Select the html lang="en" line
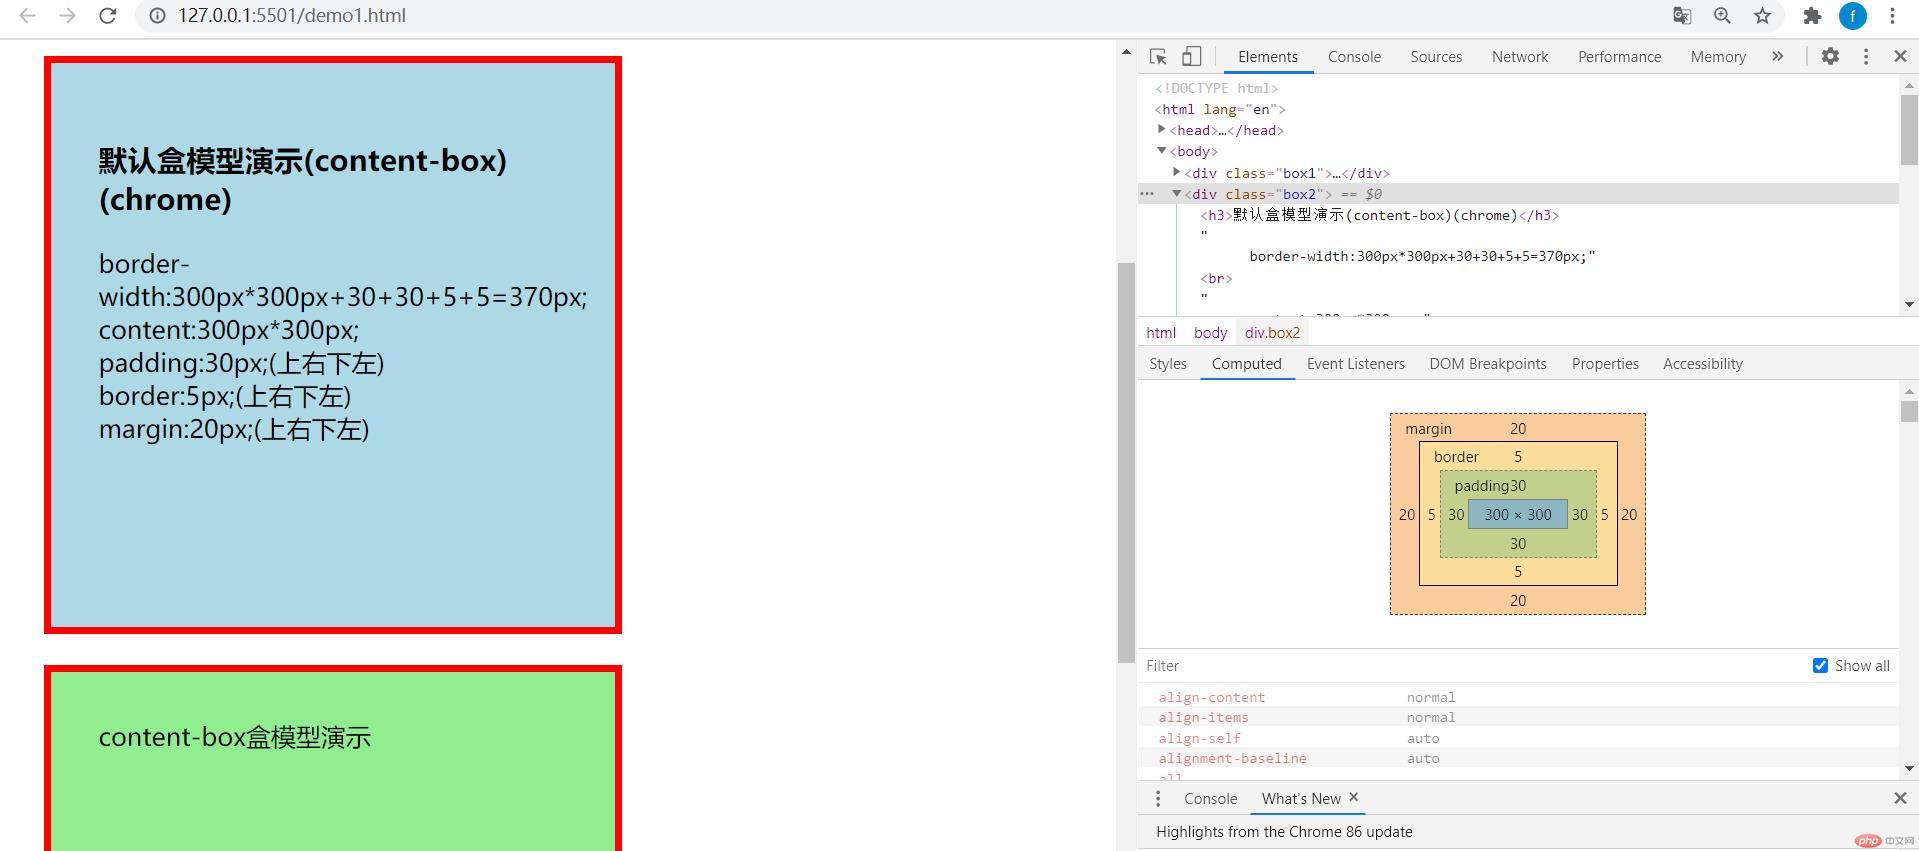 1220,109
